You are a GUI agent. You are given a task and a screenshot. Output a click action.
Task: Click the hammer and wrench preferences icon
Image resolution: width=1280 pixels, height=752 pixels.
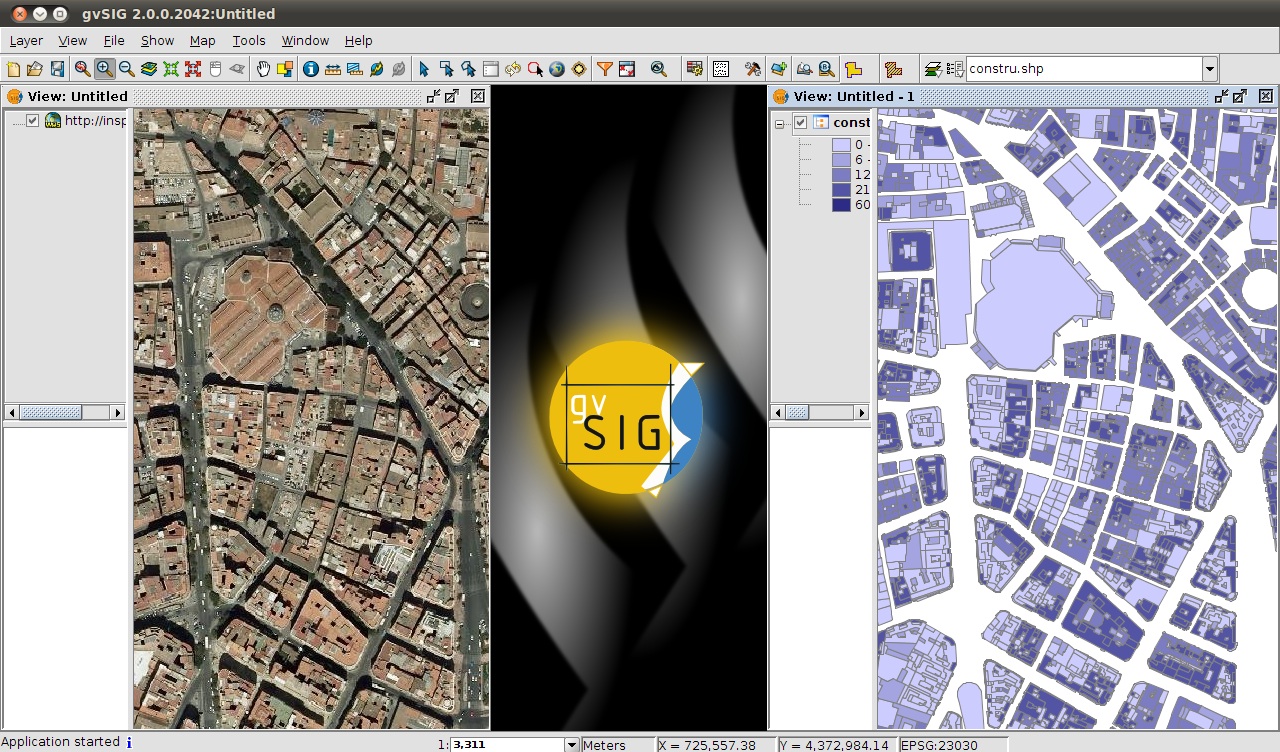(752, 69)
